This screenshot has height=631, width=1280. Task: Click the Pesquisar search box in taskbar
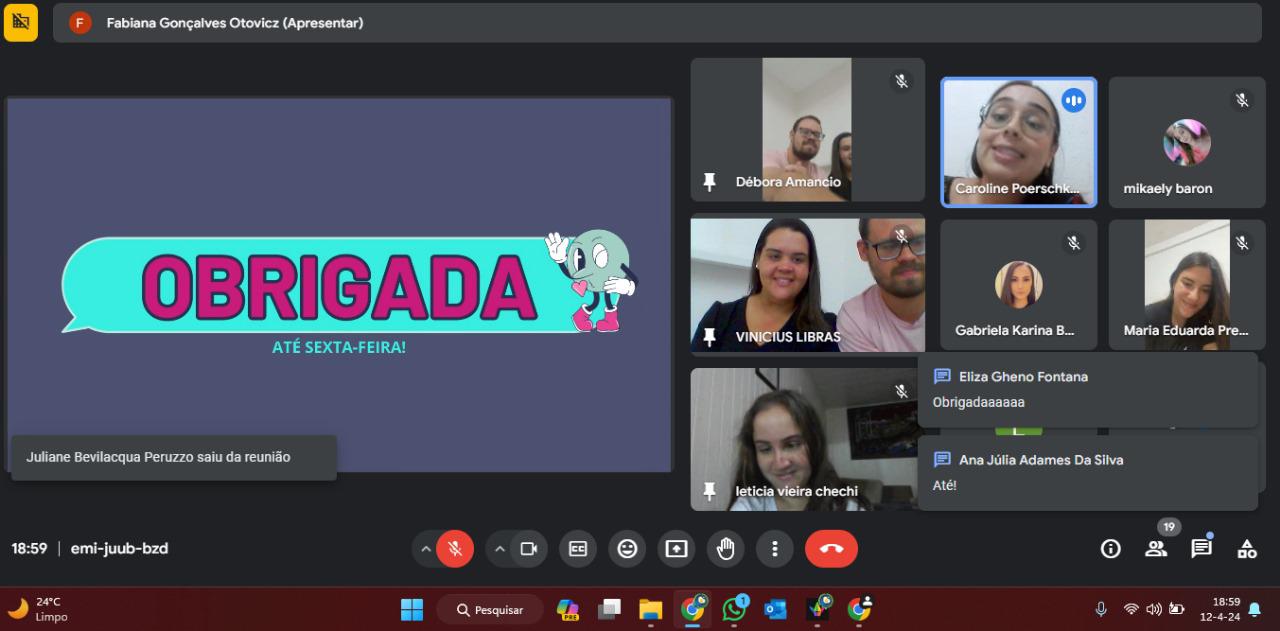(490, 609)
